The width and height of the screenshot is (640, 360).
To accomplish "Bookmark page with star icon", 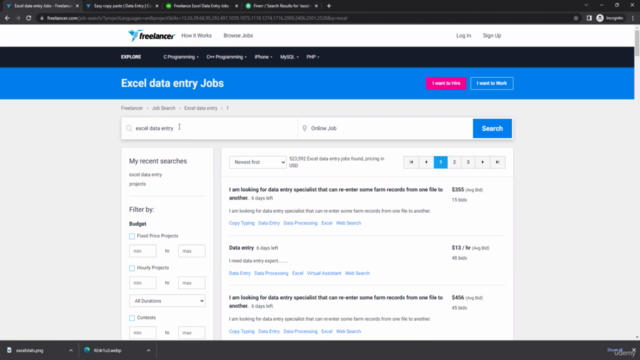I will (x=576, y=18).
